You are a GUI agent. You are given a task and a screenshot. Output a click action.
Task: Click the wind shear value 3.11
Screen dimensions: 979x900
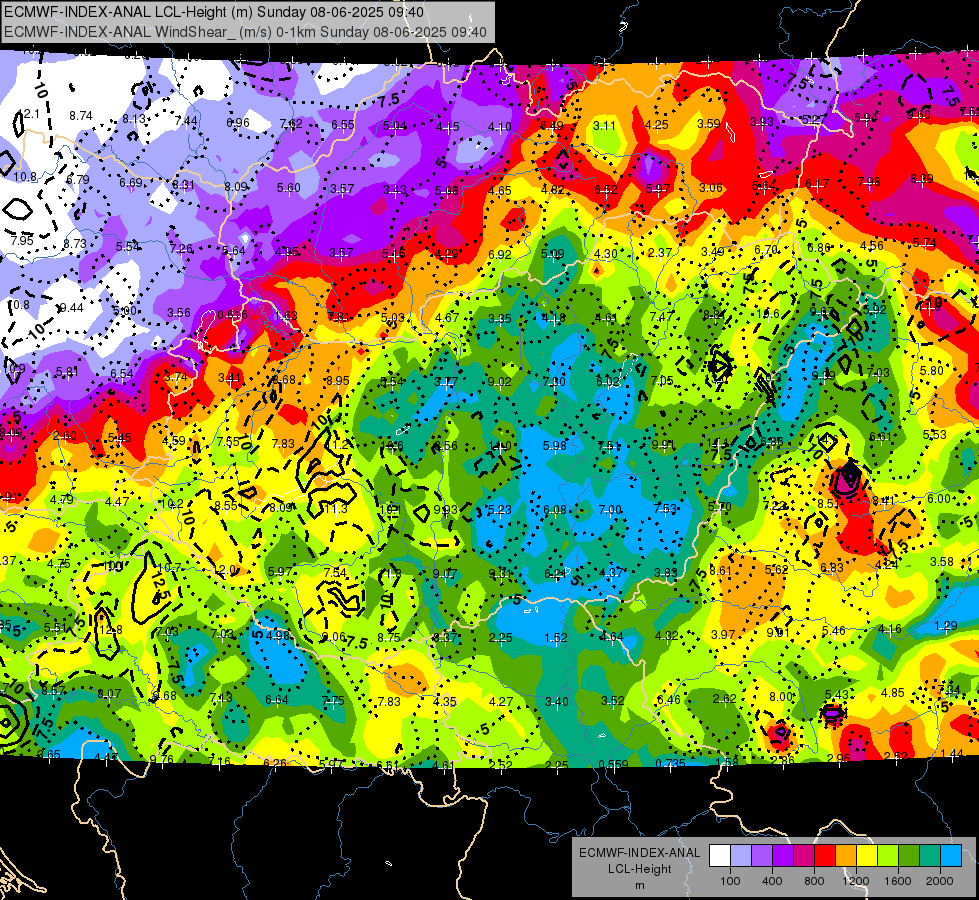pyautogui.click(x=604, y=126)
